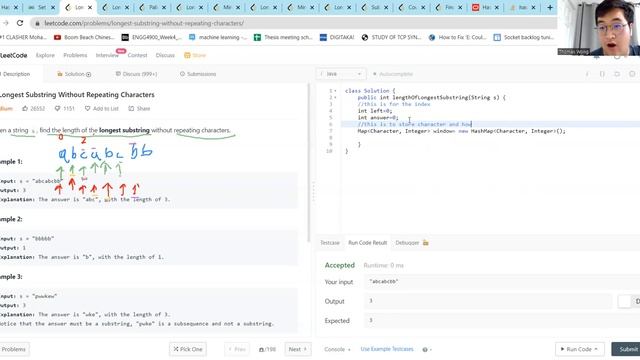This screenshot has width=640, height=360.
Task: Open a new browser tab with plus icon
Action: click(x=550, y=7)
